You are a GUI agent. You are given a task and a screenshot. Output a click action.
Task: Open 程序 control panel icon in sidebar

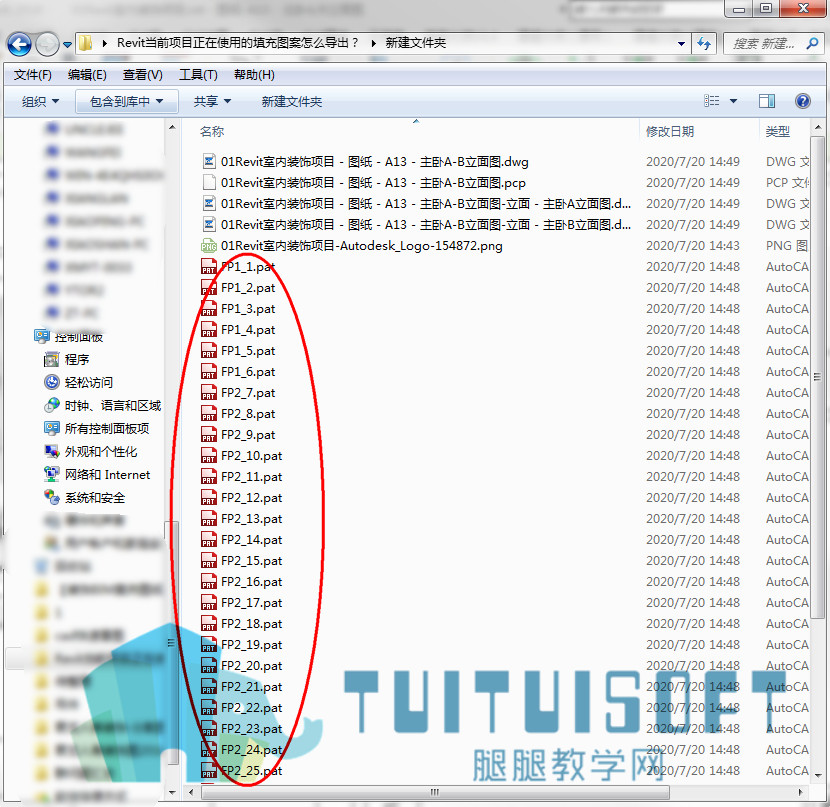(51, 359)
